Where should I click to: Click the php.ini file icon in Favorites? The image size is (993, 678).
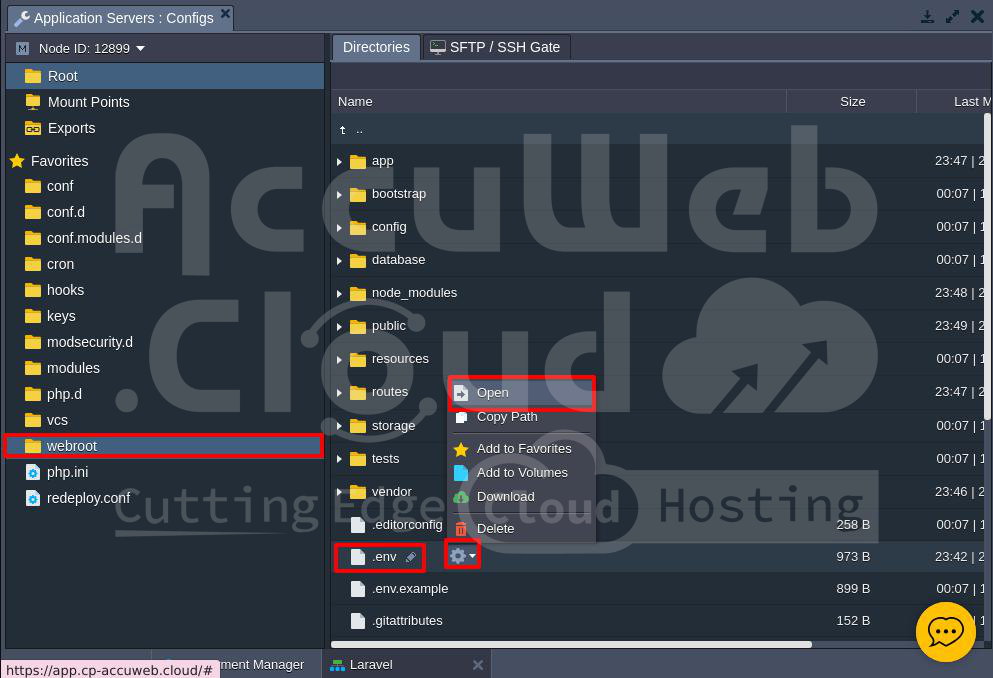pyautogui.click(x=33, y=472)
